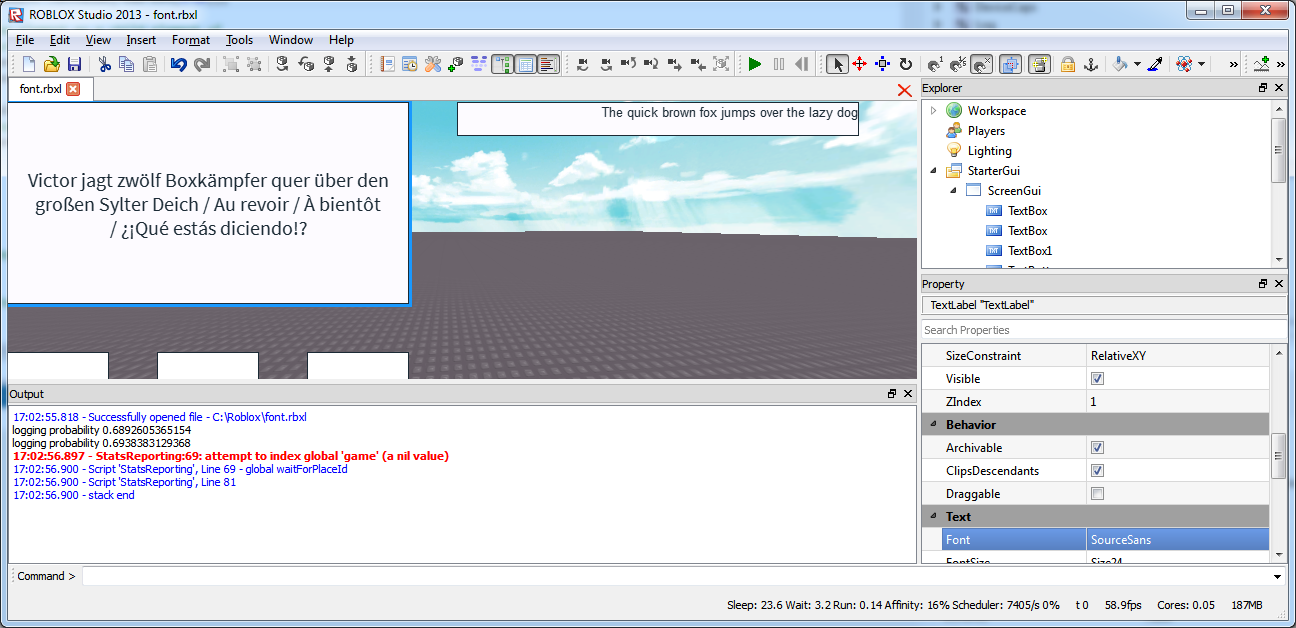Click the Reset playback button
This screenshot has height=628, width=1296.
pos(801,64)
